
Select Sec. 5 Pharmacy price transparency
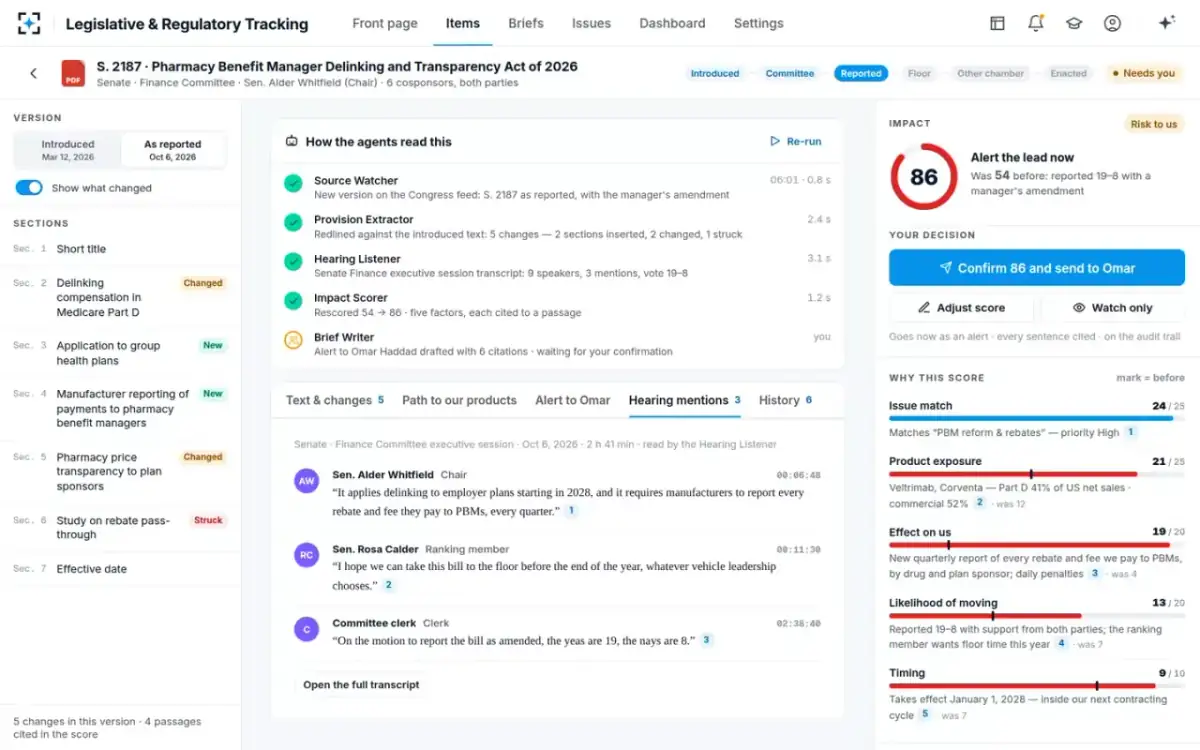pyautogui.click(x=120, y=471)
